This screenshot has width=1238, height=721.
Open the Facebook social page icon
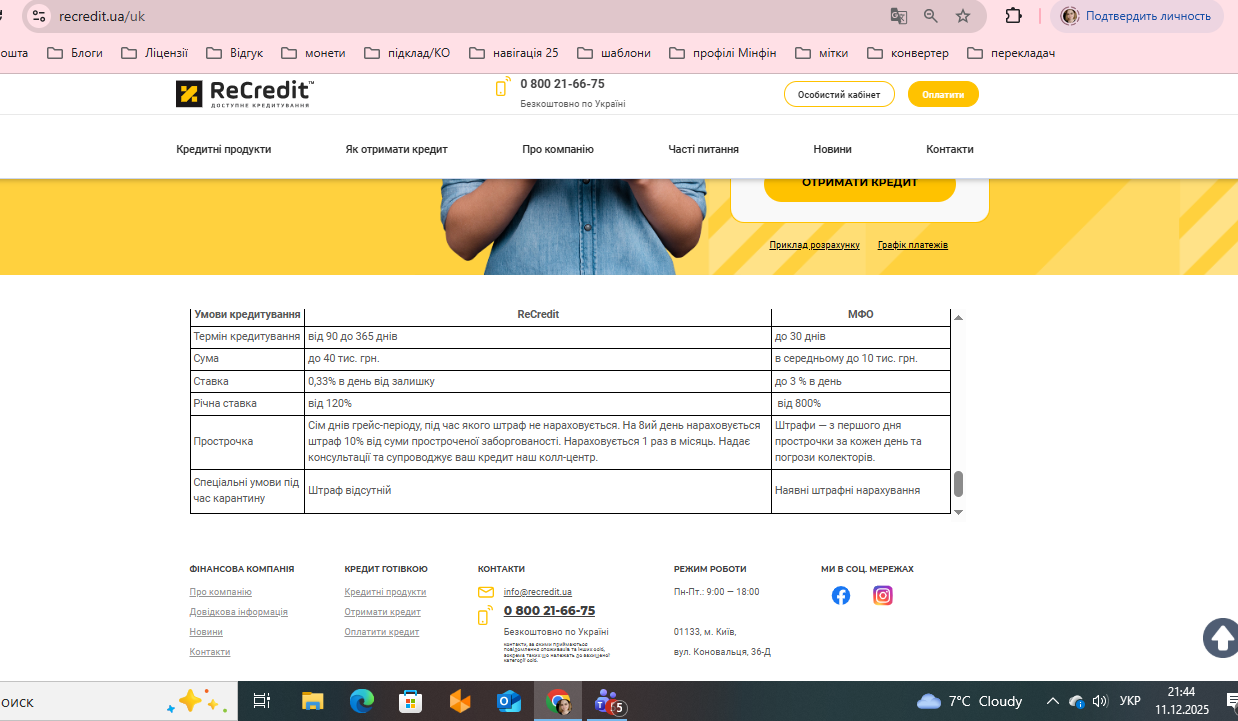[x=841, y=596]
